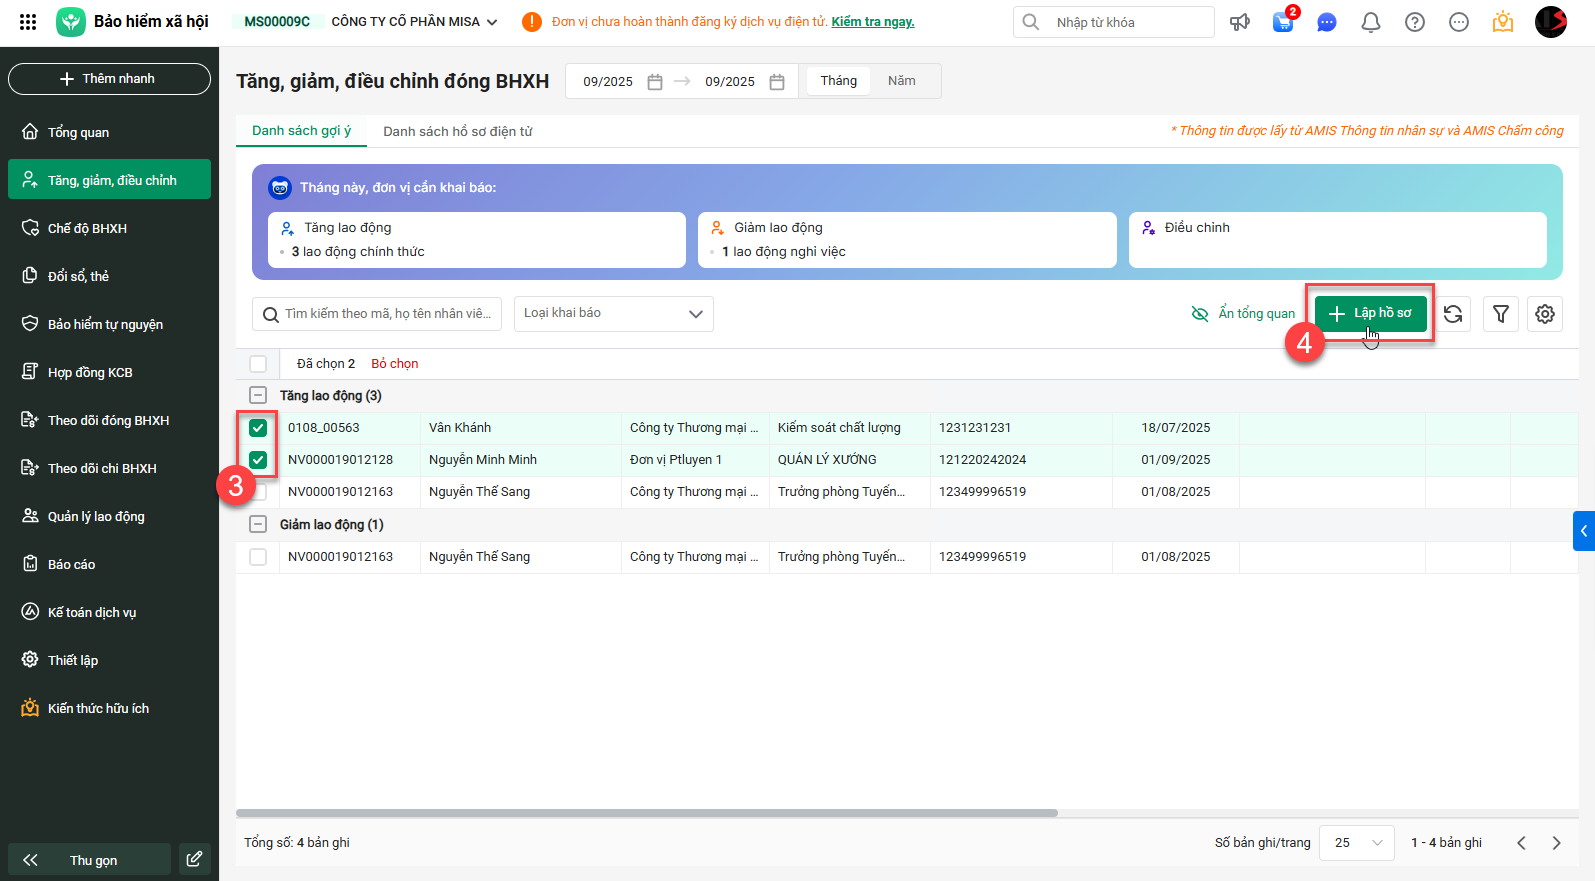Click the horizontal table scrollbar
This screenshot has width=1595, height=881.
coord(646,813)
